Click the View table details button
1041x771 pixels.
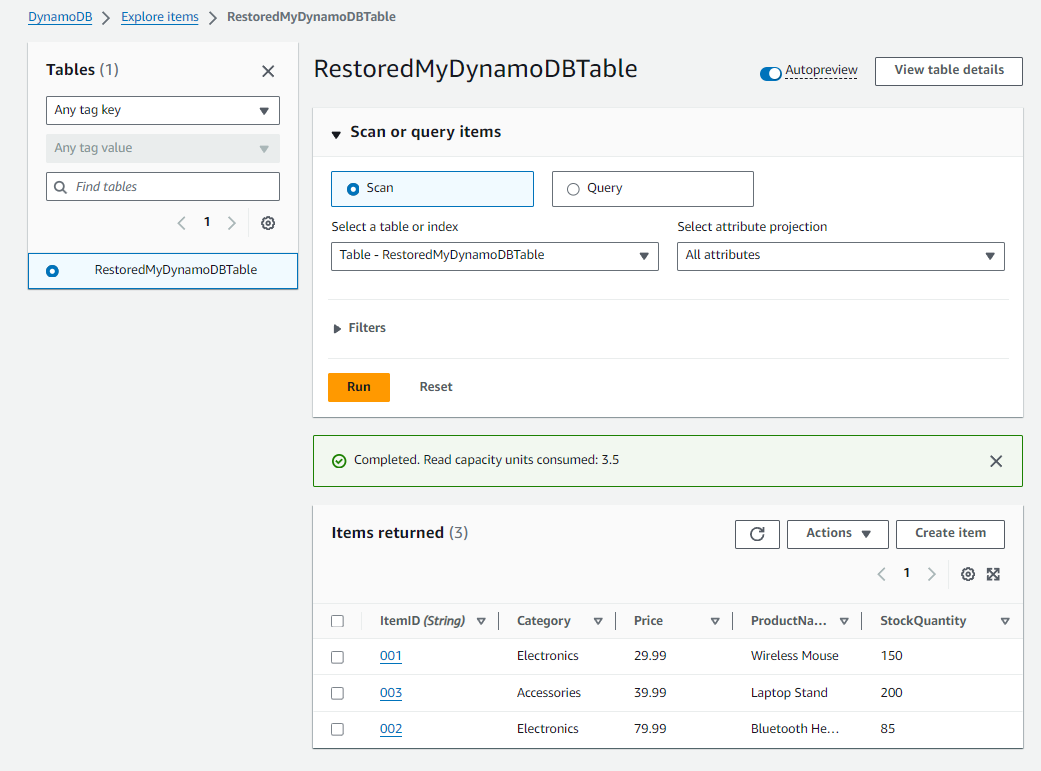949,70
